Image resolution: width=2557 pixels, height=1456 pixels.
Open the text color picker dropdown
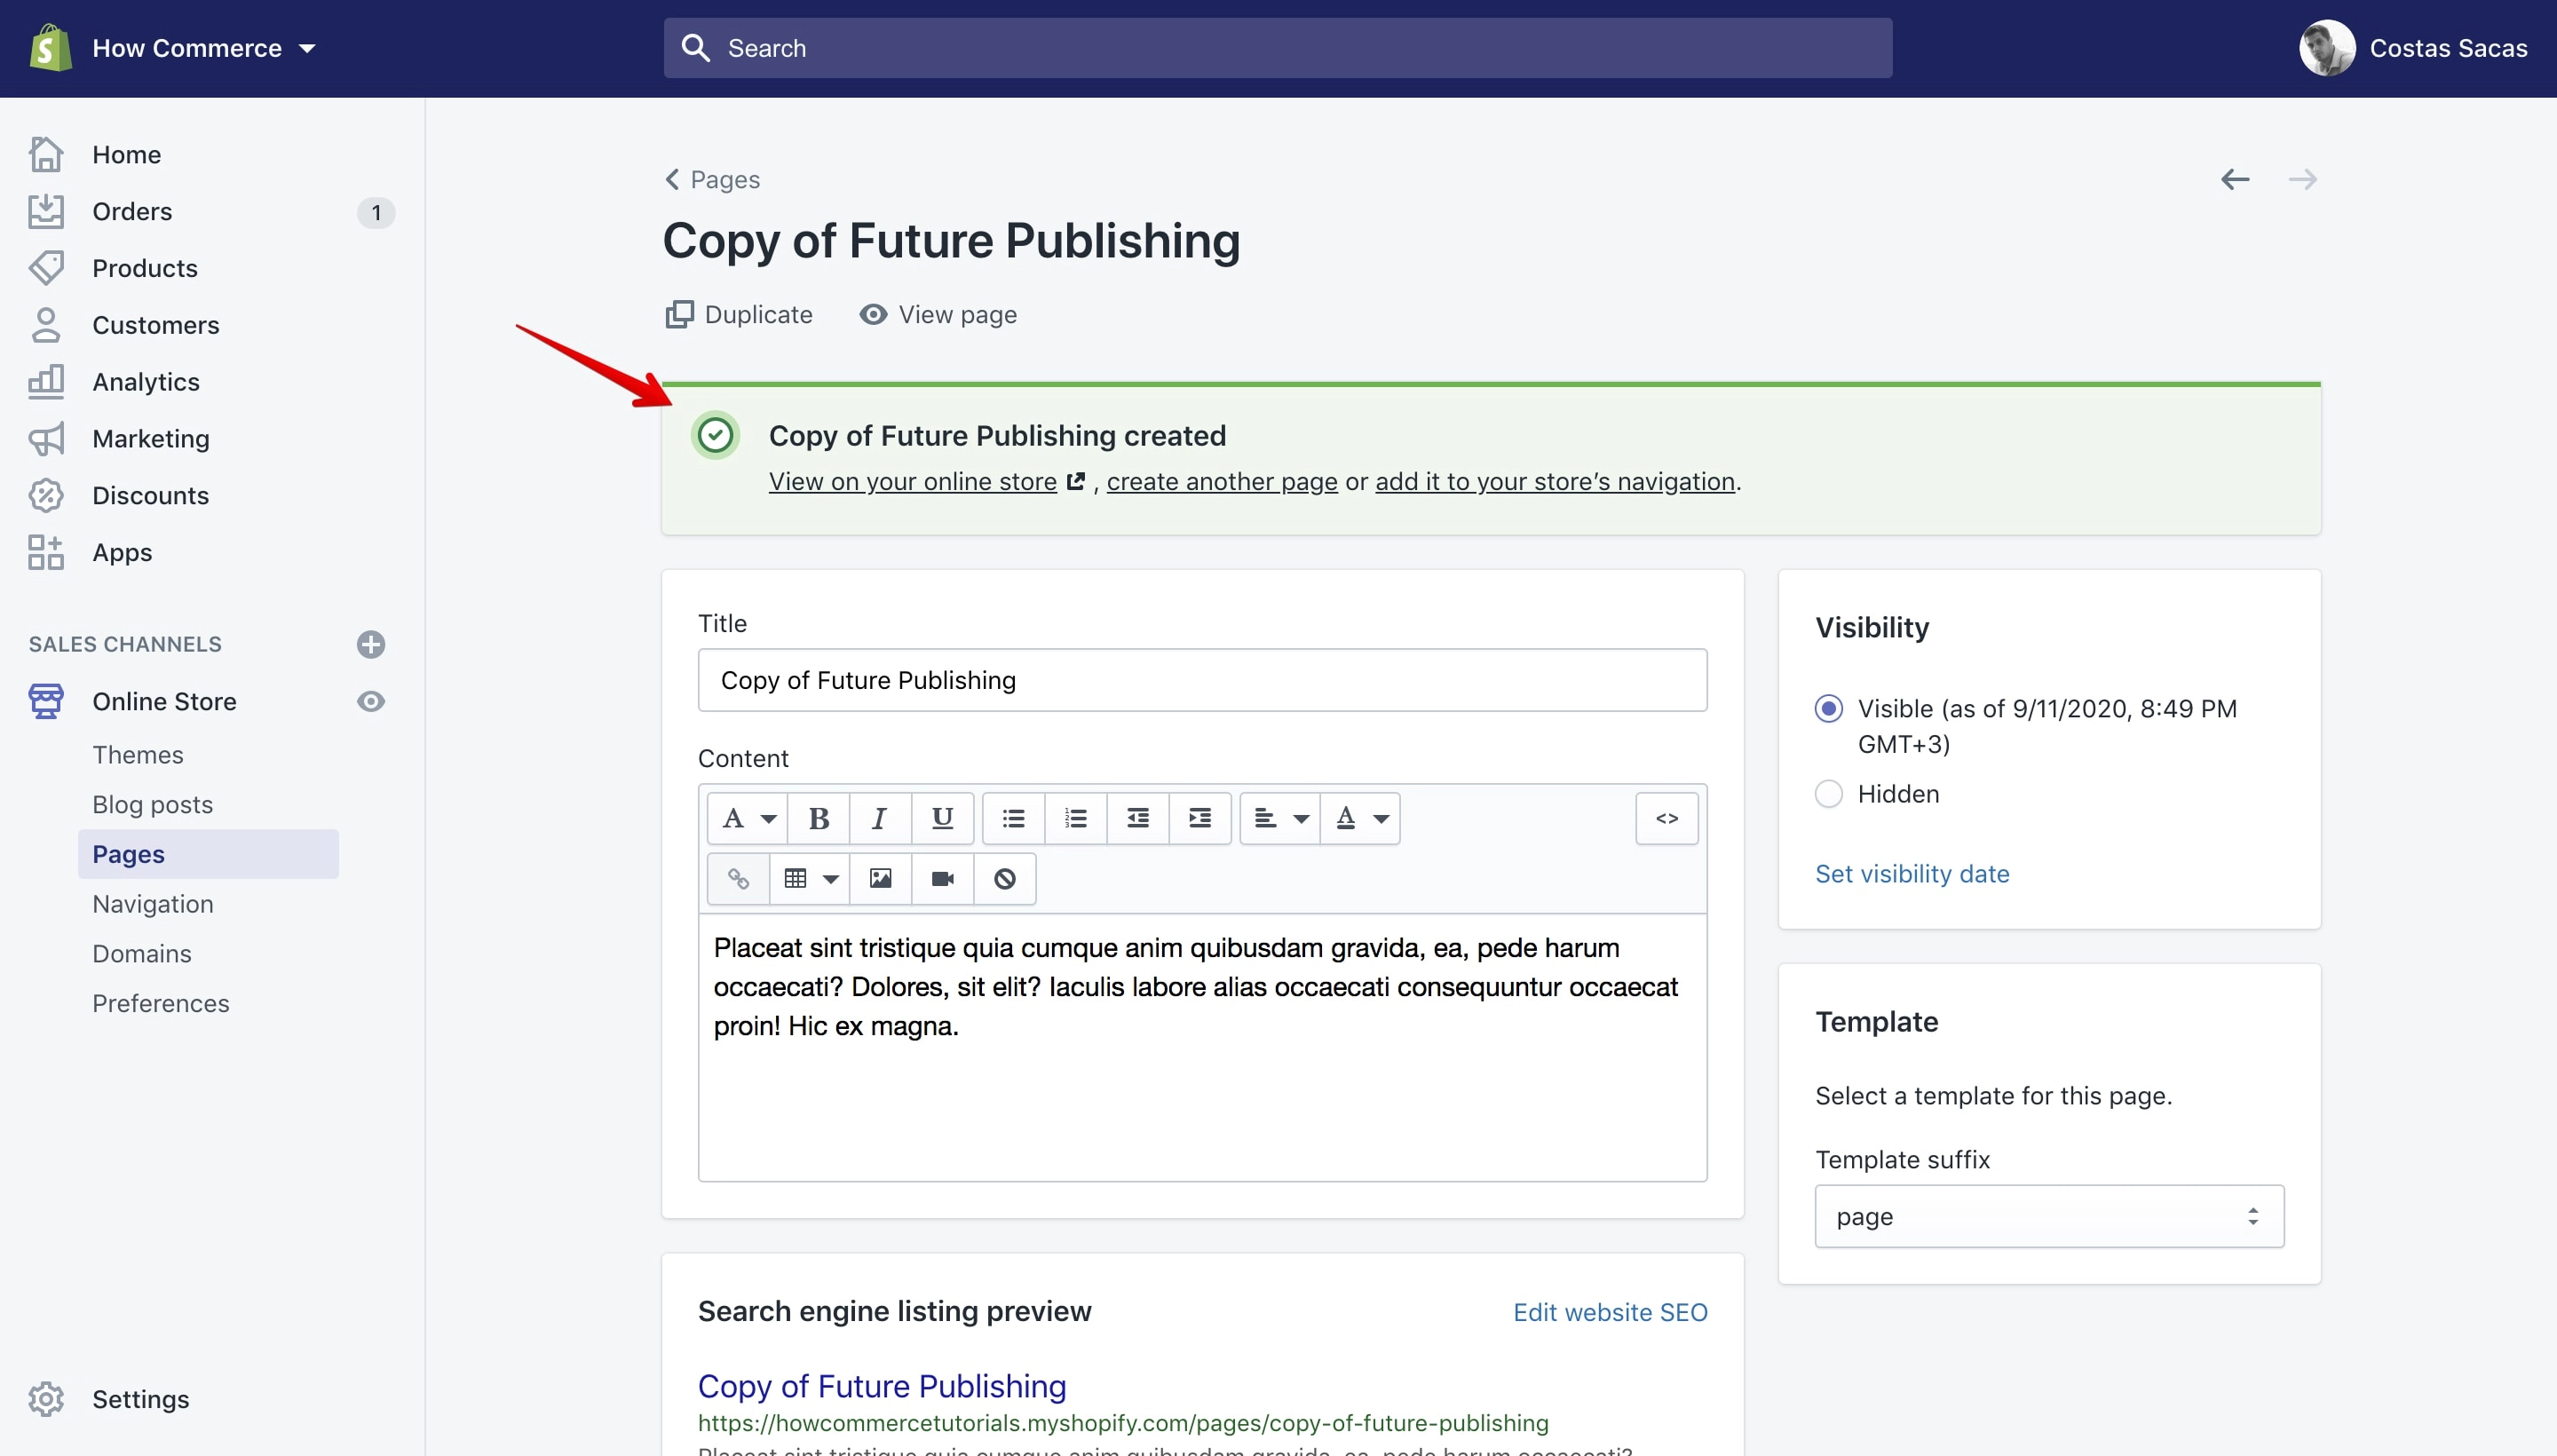(1361, 819)
